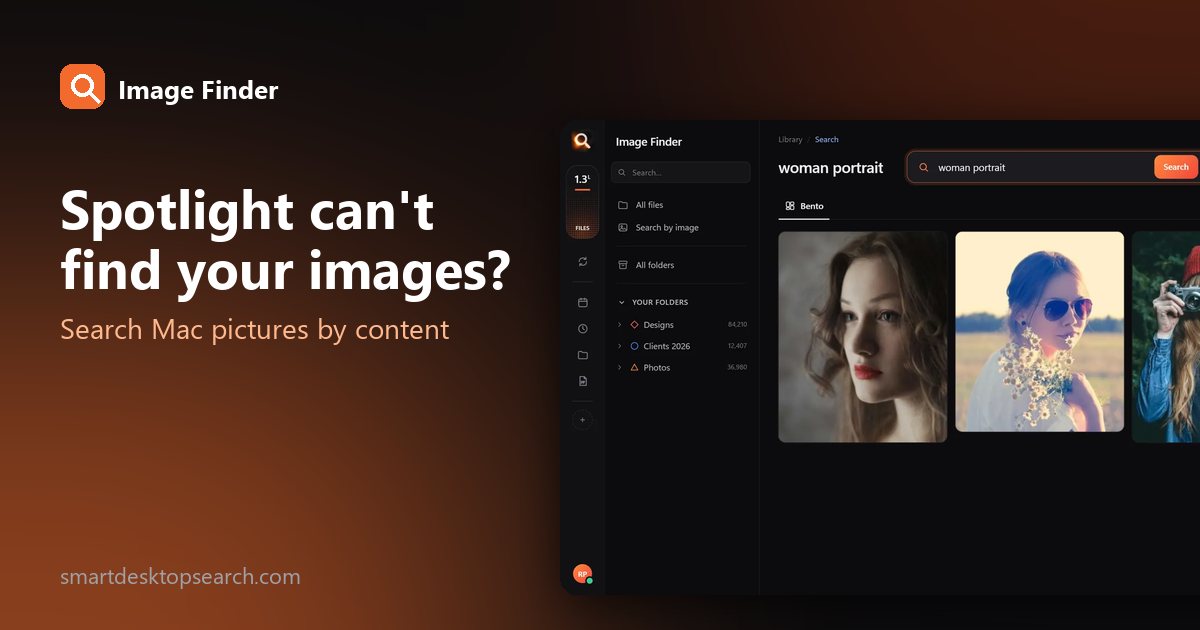The image size is (1200, 630).
Task: Select the Designs folder row
Action: coord(683,325)
